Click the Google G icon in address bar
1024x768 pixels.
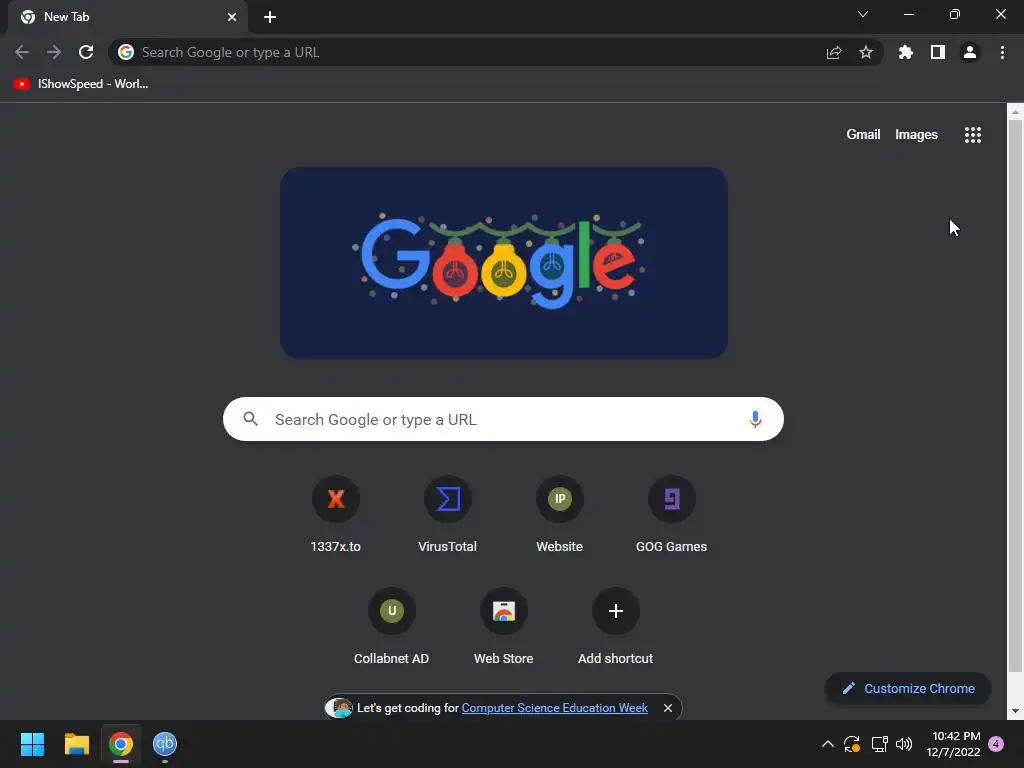pos(126,52)
